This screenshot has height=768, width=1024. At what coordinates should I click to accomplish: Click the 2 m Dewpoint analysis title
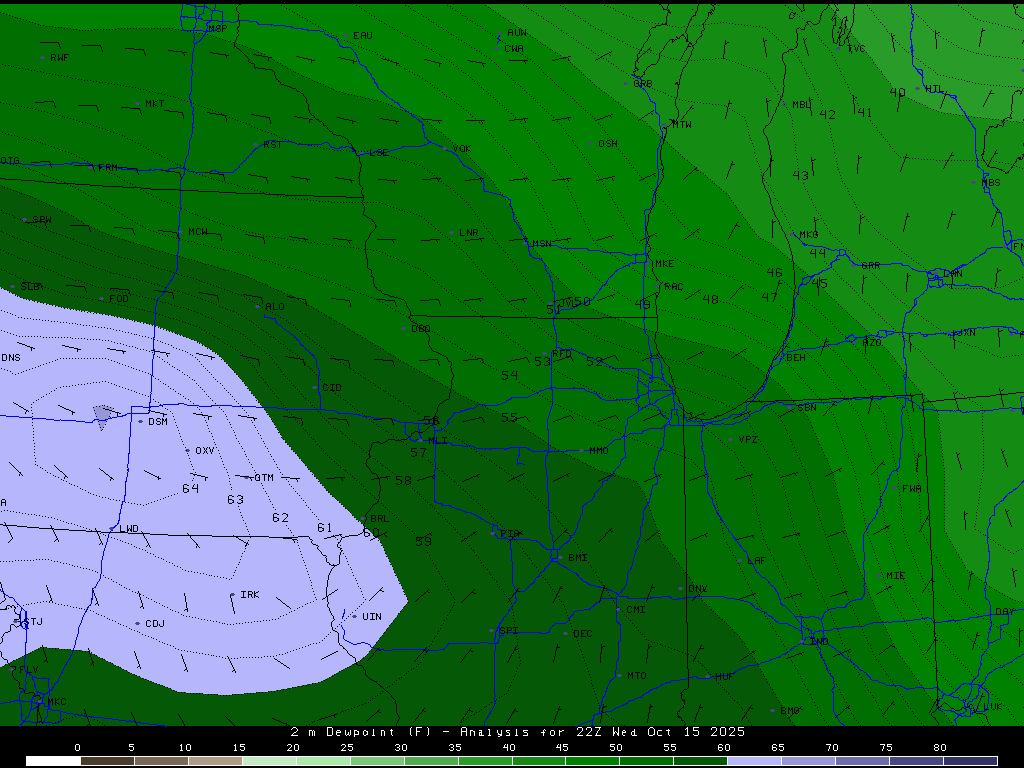tap(518, 732)
